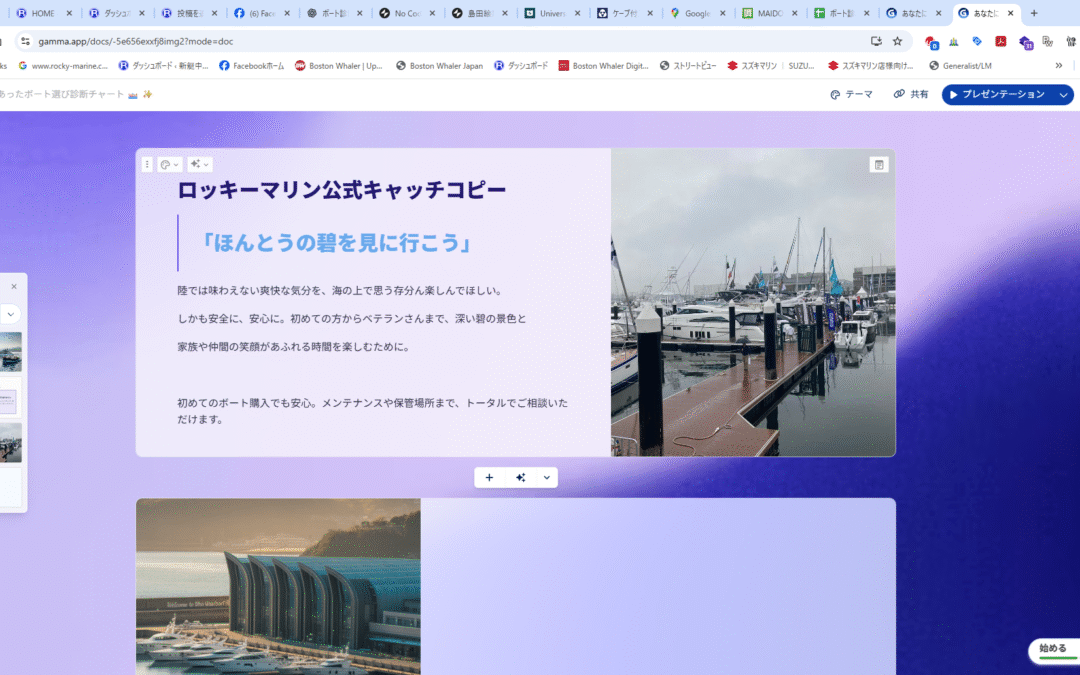This screenshot has height=675, width=1080.
Task: Add a new card with plus button
Action: [489, 477]
